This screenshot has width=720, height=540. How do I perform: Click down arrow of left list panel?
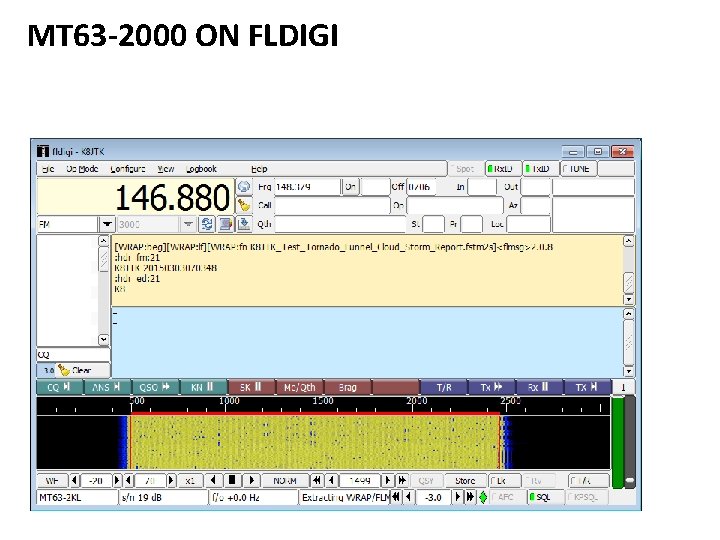pyautogui.click(x=104, y=340)
